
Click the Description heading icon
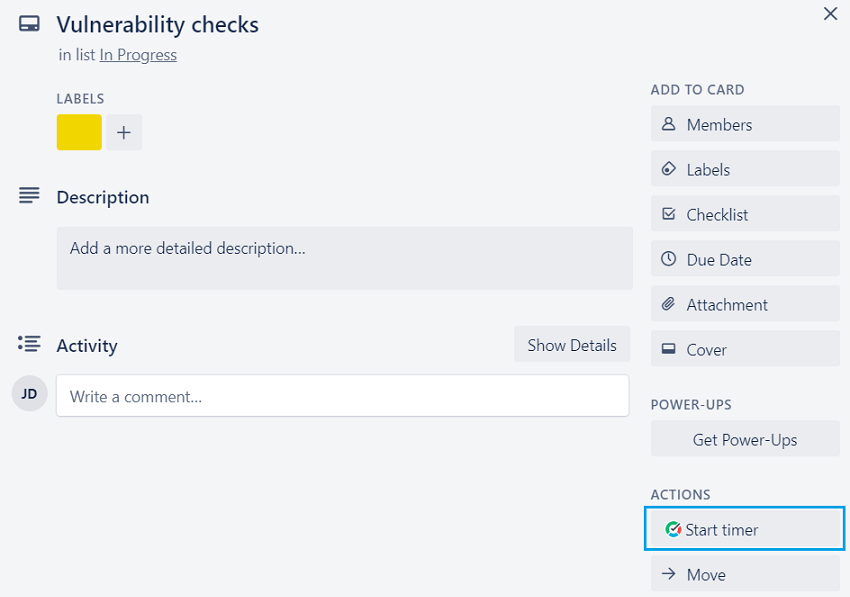click(29, 196)
